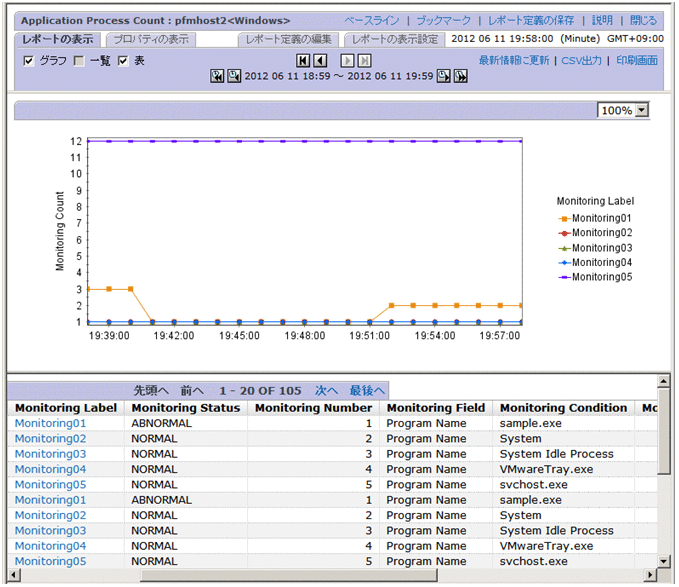Click the next-page arrow icon

[349, 60]
